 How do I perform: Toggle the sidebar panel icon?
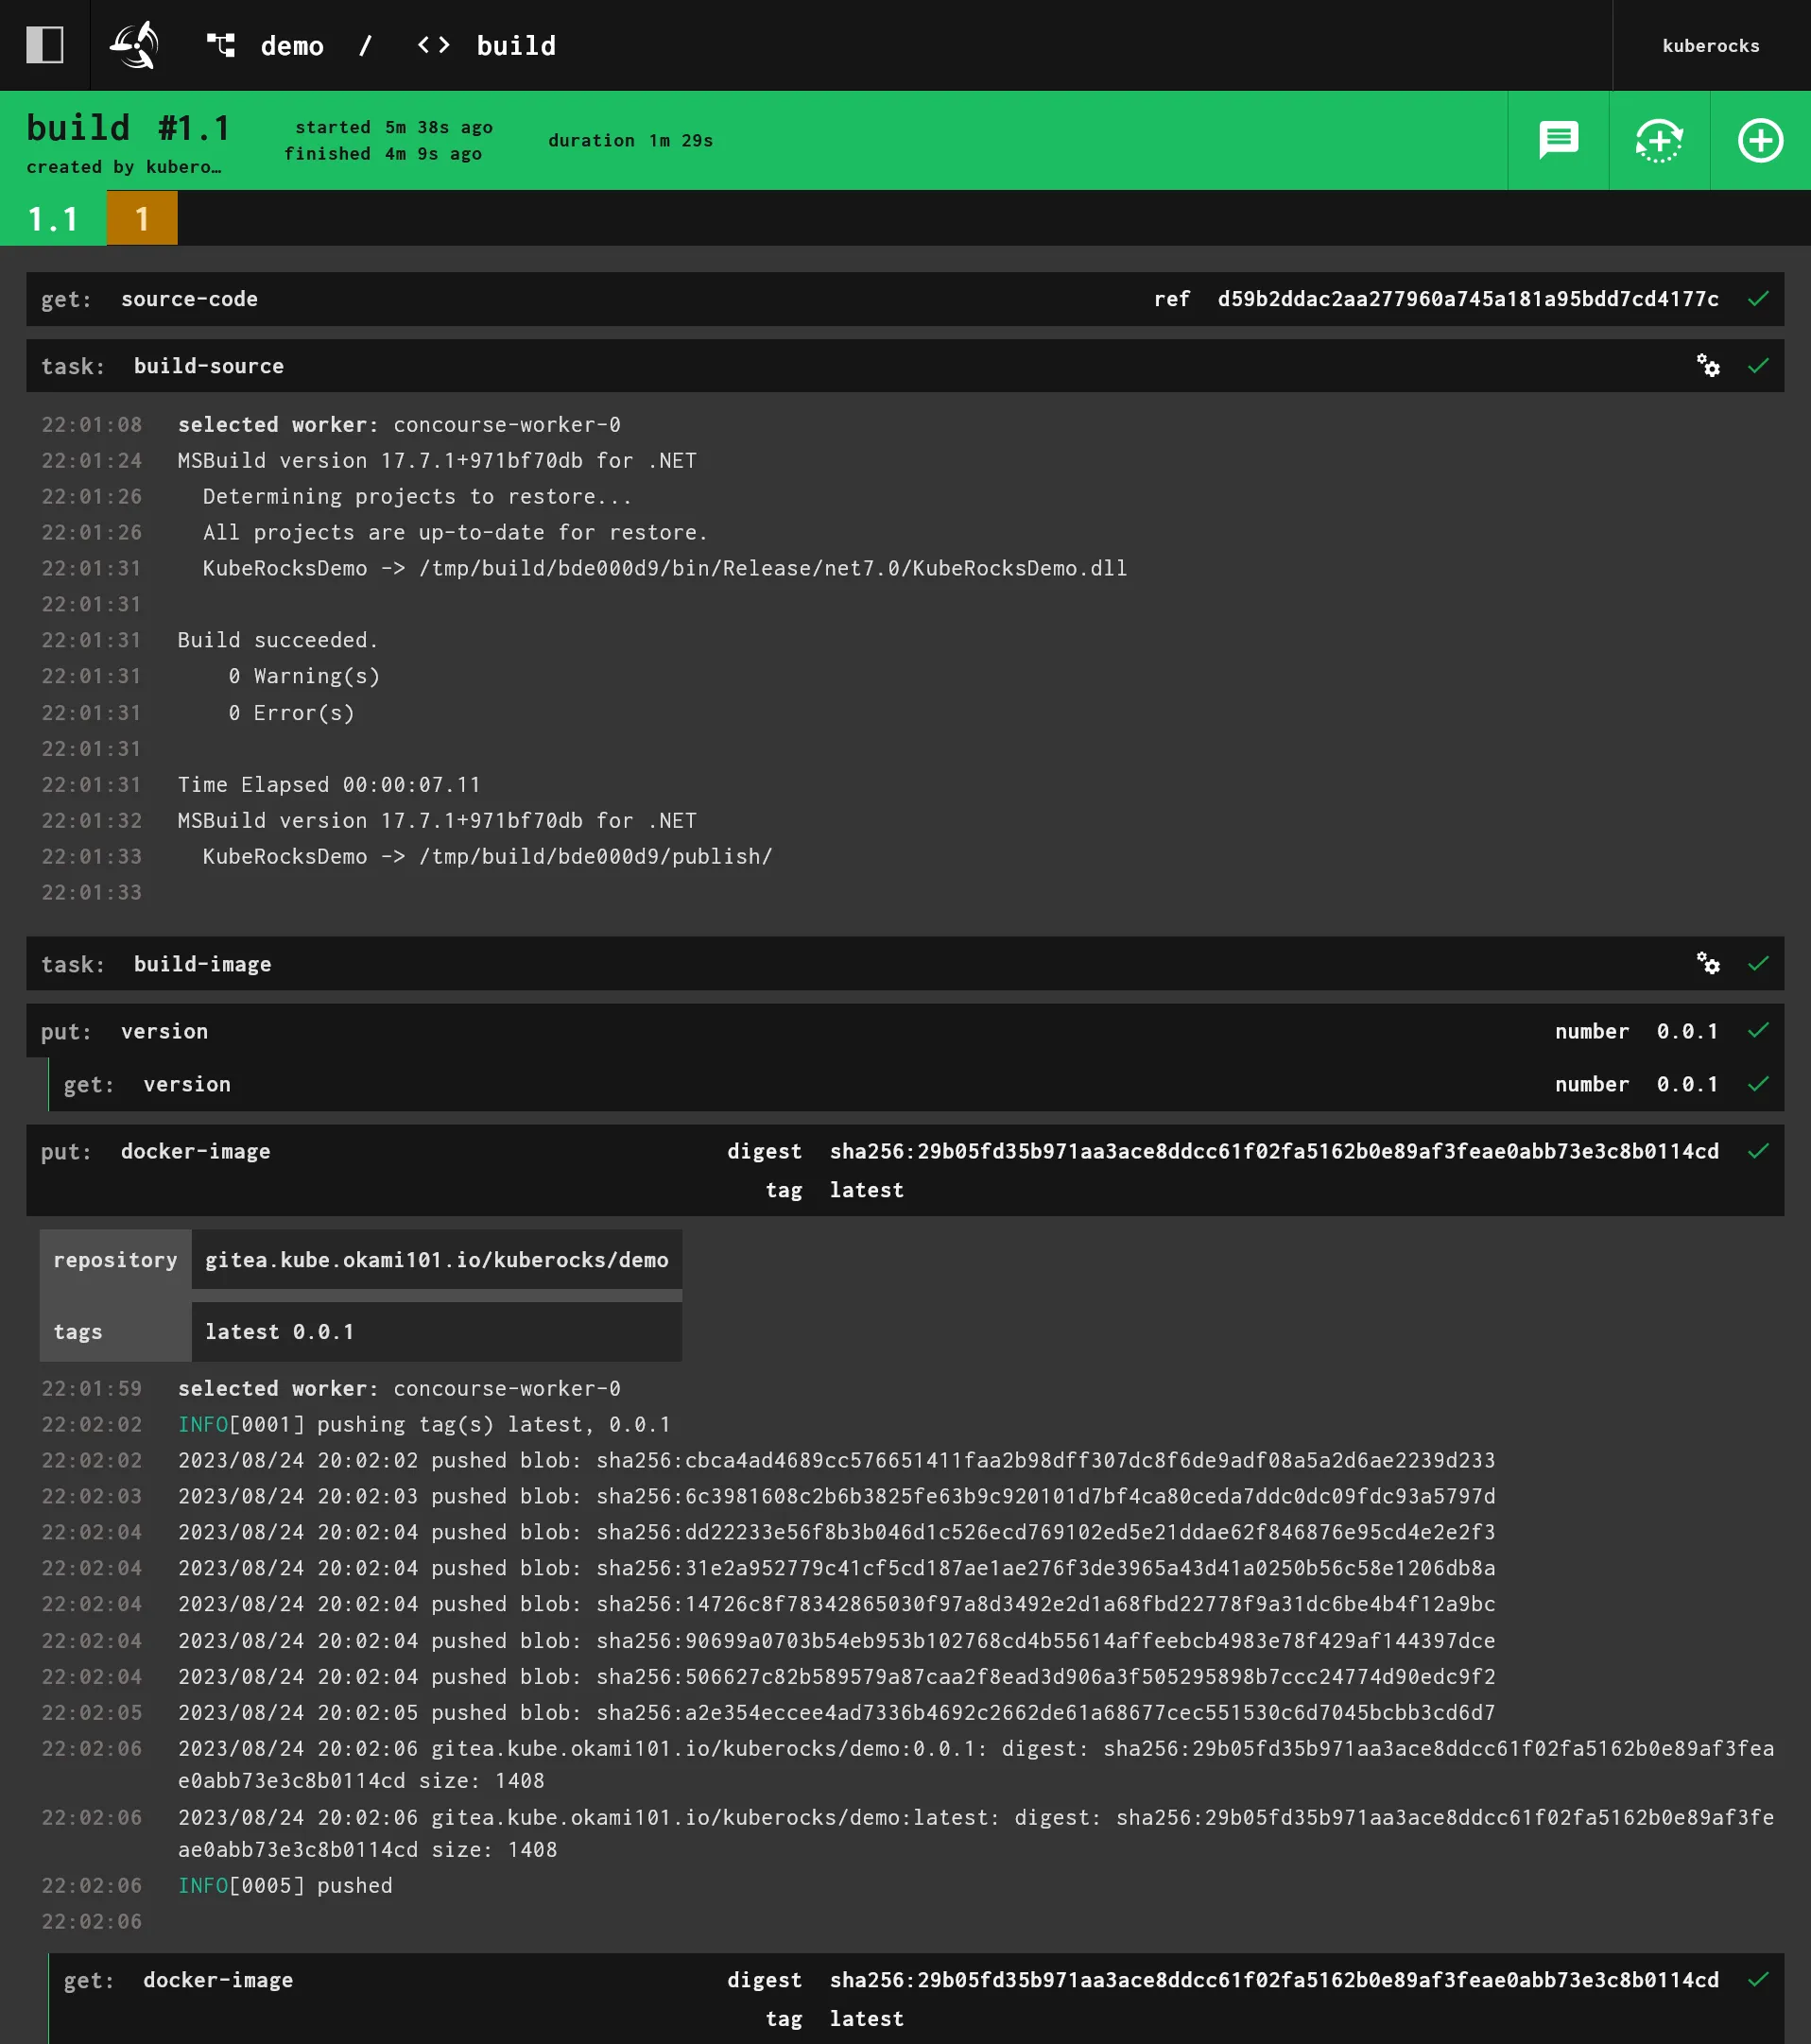click(45, 45)
